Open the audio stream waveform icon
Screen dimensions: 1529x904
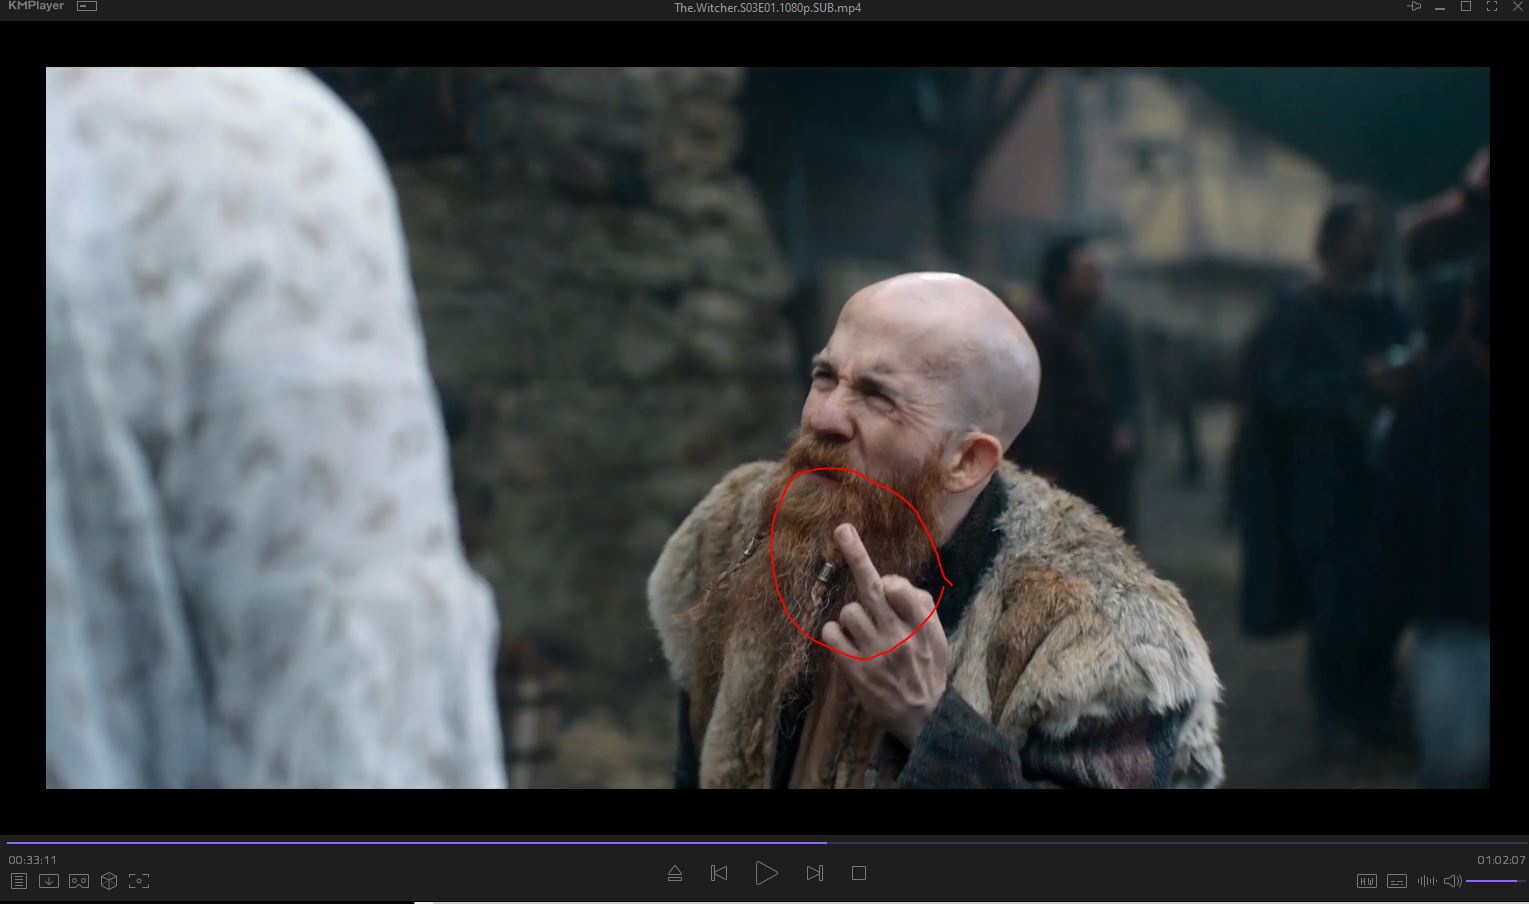pyautogui.click(x=1427, y=881)
